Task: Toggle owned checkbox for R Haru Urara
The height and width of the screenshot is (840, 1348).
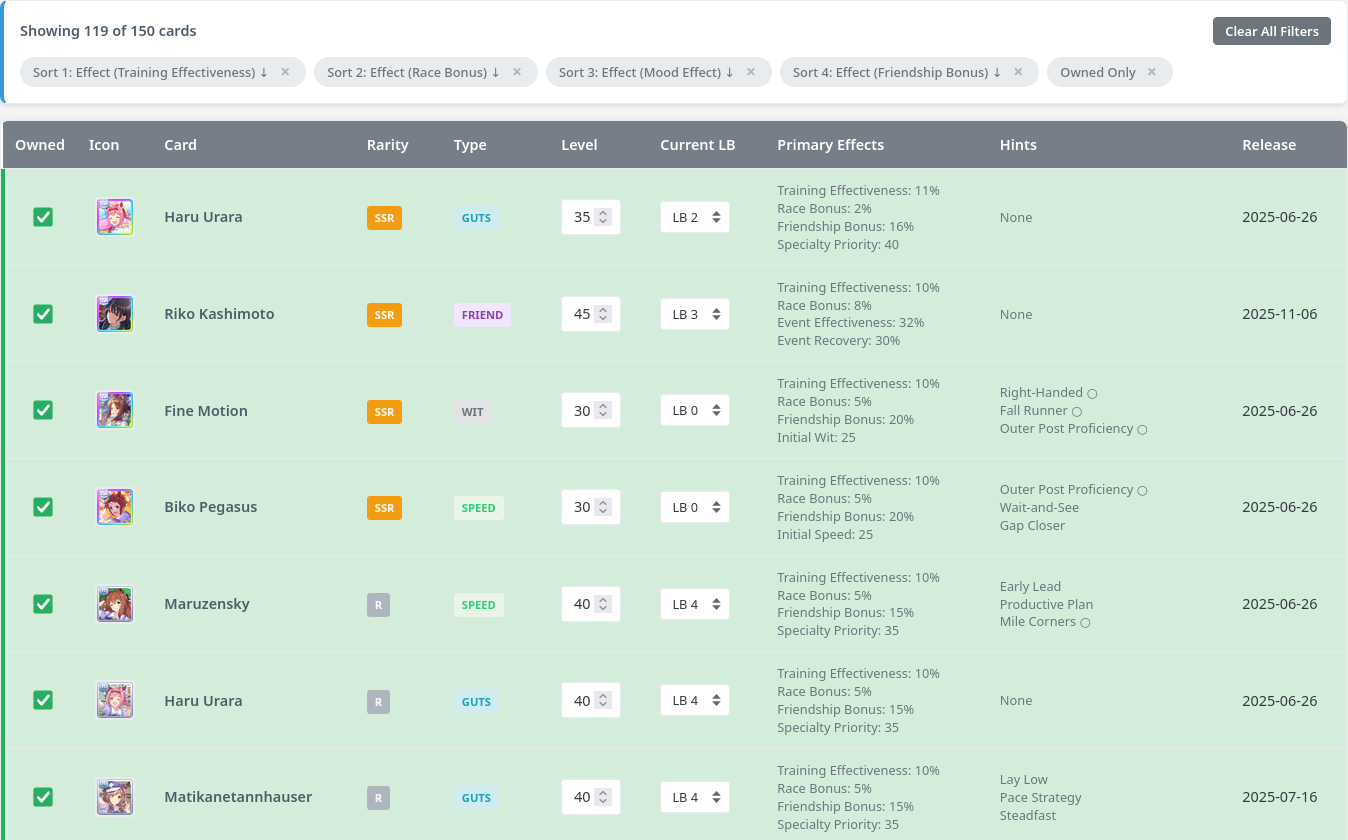Action: pyautogui.click(x=43, y=701)
